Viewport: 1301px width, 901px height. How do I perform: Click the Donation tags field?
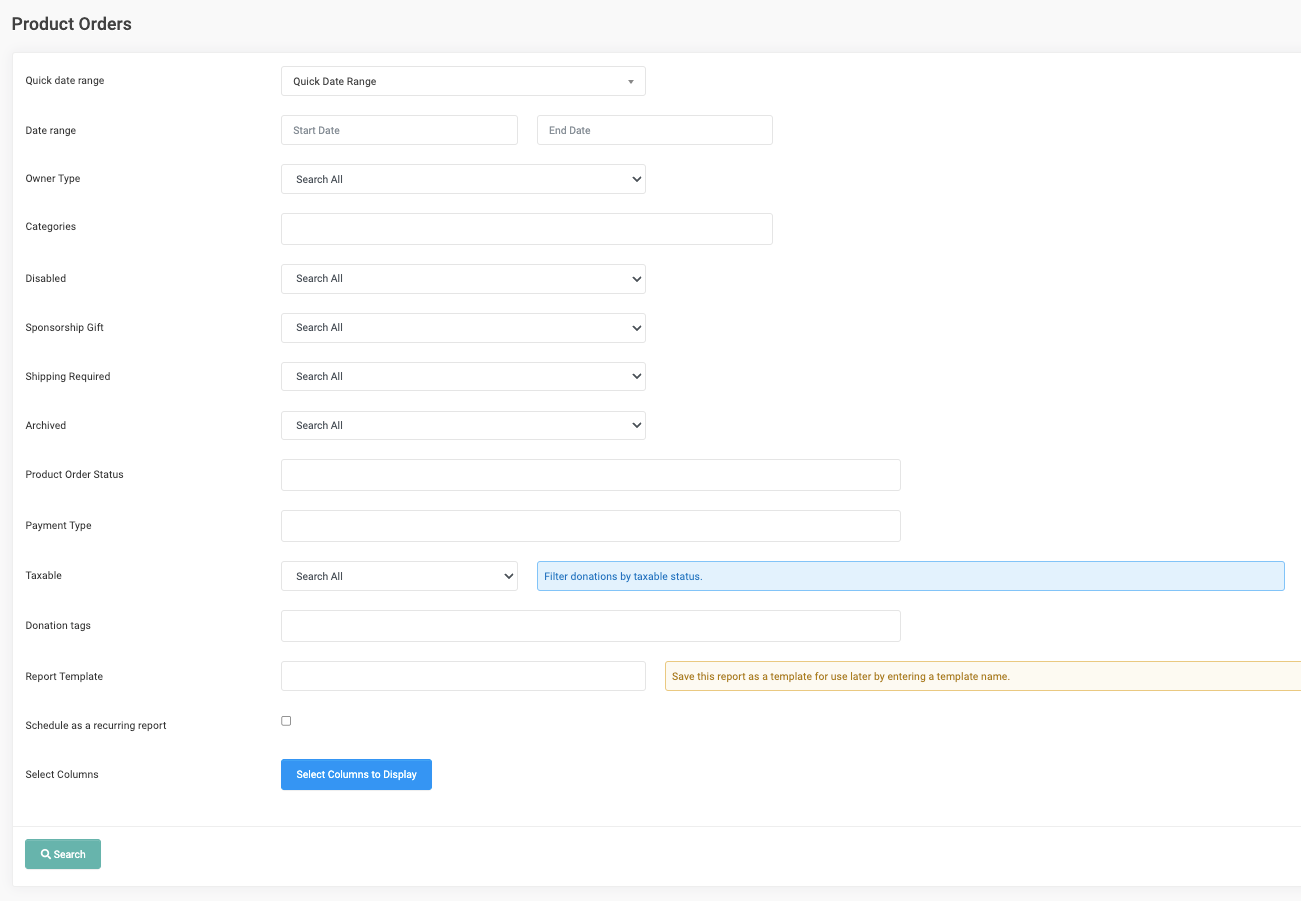[x=590, y=625]
